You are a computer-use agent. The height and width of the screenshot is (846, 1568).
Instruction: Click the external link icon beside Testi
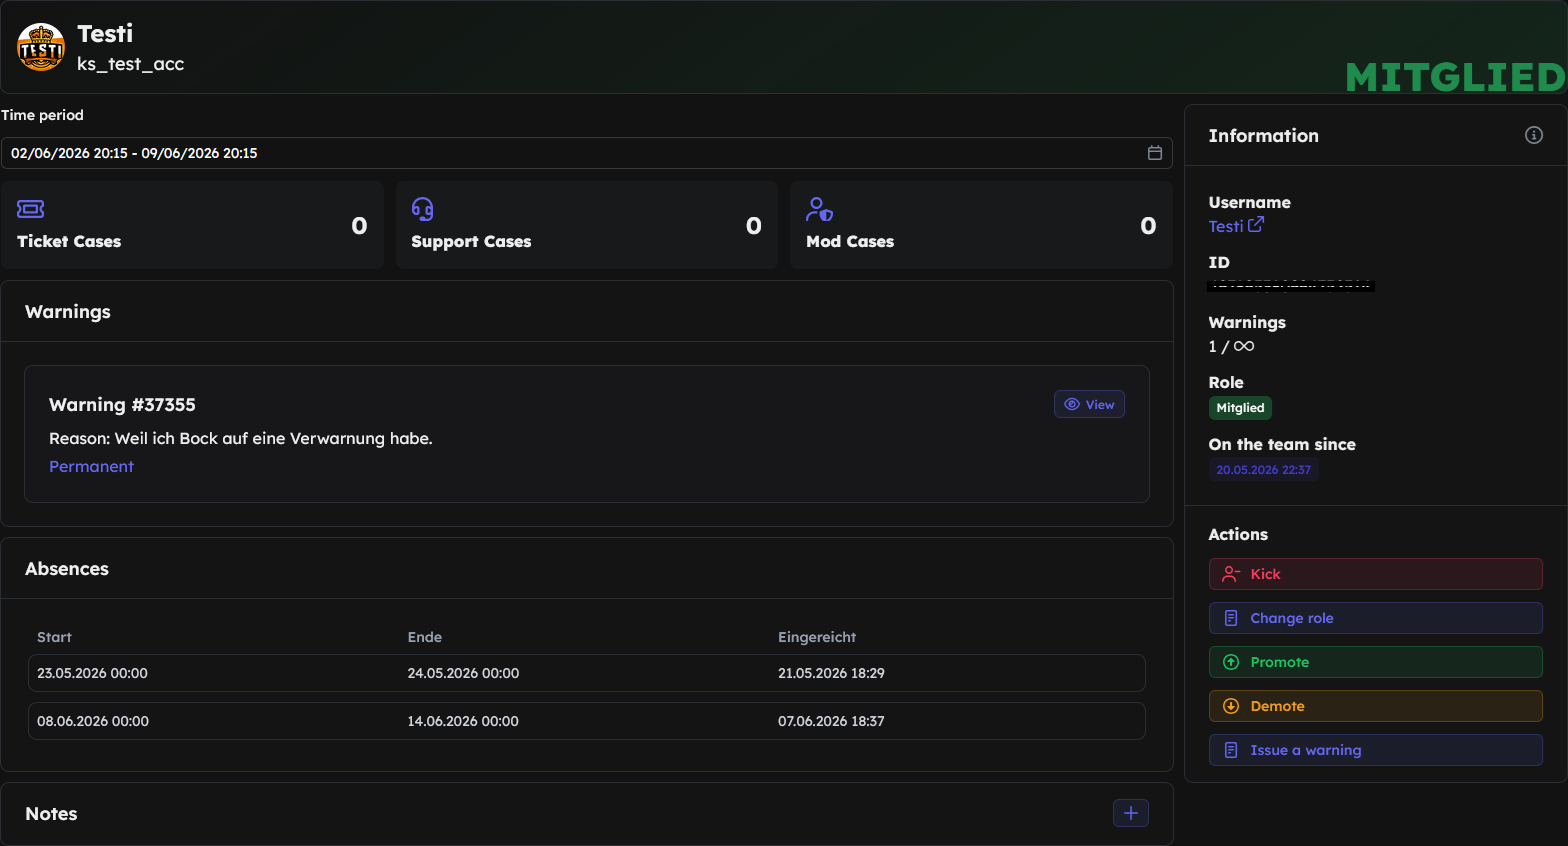click(x=1256, y=225)
